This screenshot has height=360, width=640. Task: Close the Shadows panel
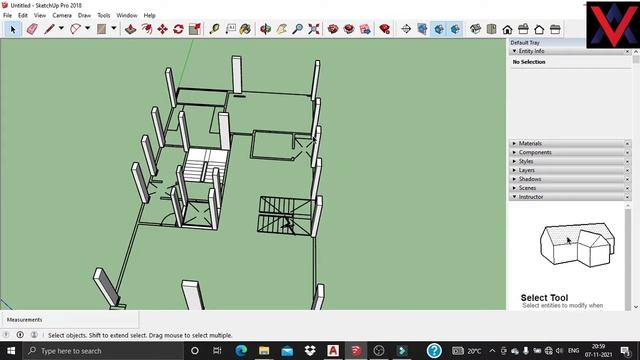tap(627, 179)
